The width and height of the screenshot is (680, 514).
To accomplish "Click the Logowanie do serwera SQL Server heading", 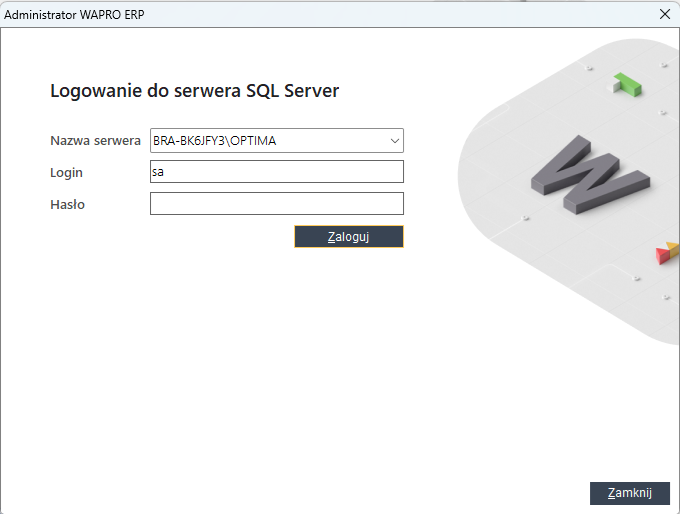I will click(x=194, y=91).
